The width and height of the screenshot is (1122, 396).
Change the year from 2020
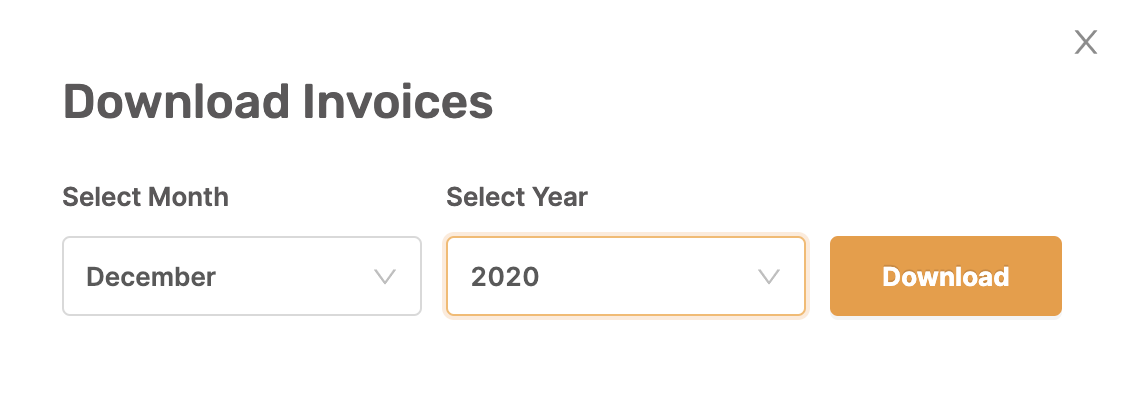point(625,276)
